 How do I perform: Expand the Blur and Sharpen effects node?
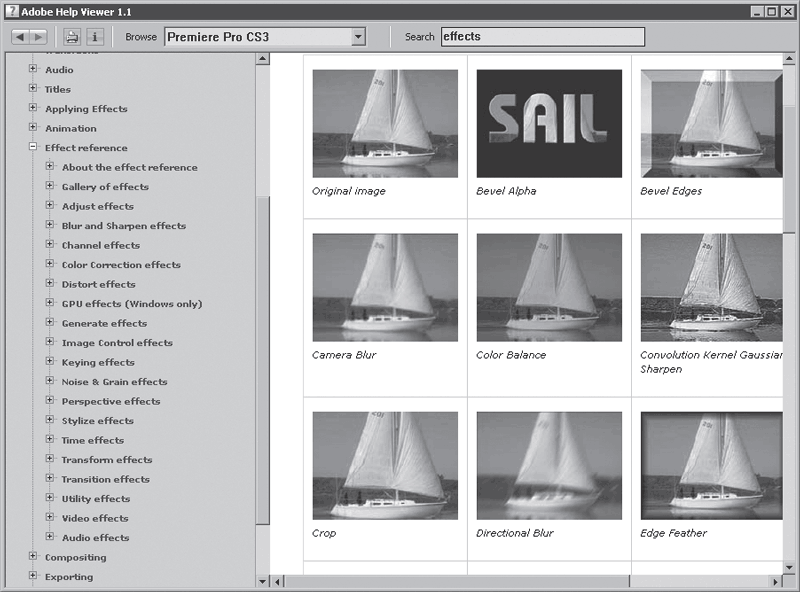(x=49, y=225)
